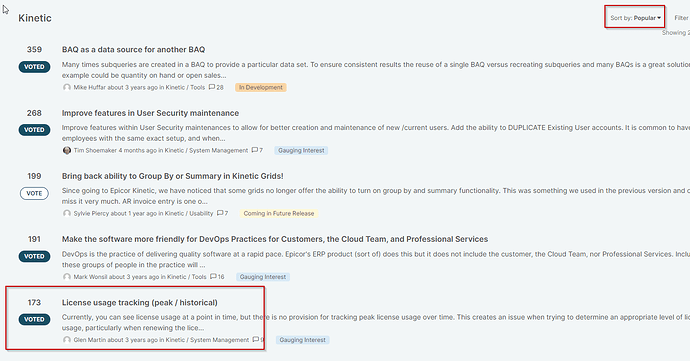Click the 173 vote count

tap(34, 302)
